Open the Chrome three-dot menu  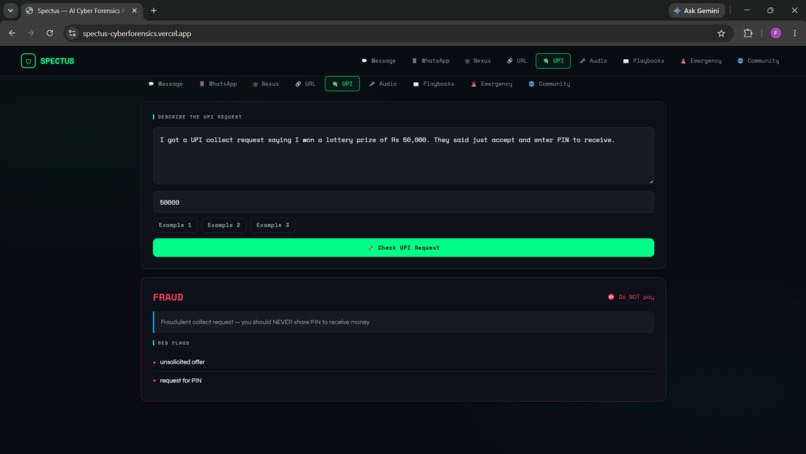(x=795, y=33)
